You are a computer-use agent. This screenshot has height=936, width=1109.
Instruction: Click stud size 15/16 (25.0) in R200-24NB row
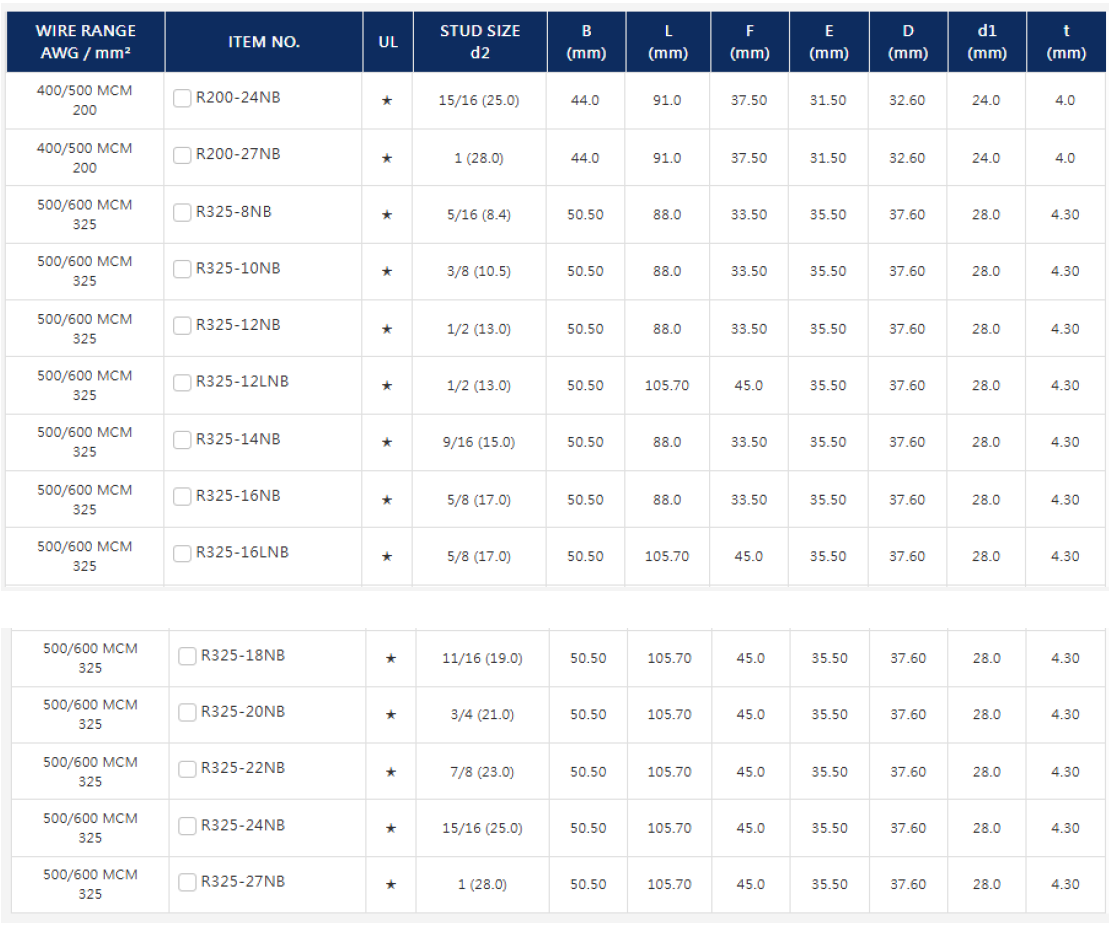pos(479,100)
